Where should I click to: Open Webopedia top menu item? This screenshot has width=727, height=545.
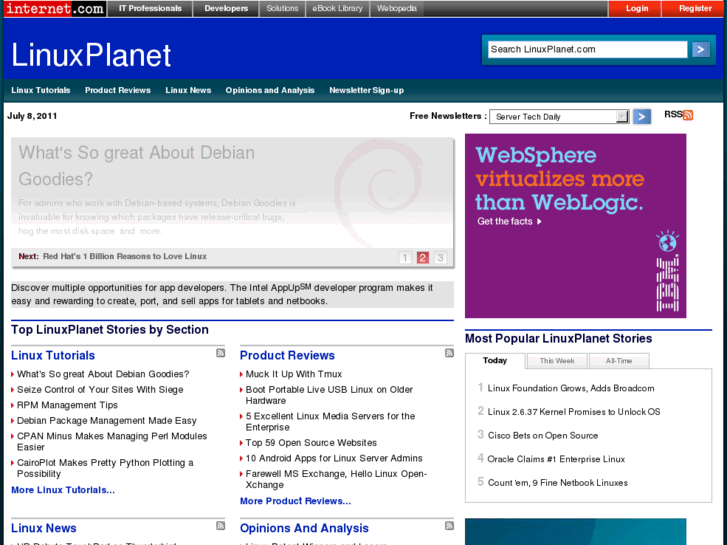(396, 8)
